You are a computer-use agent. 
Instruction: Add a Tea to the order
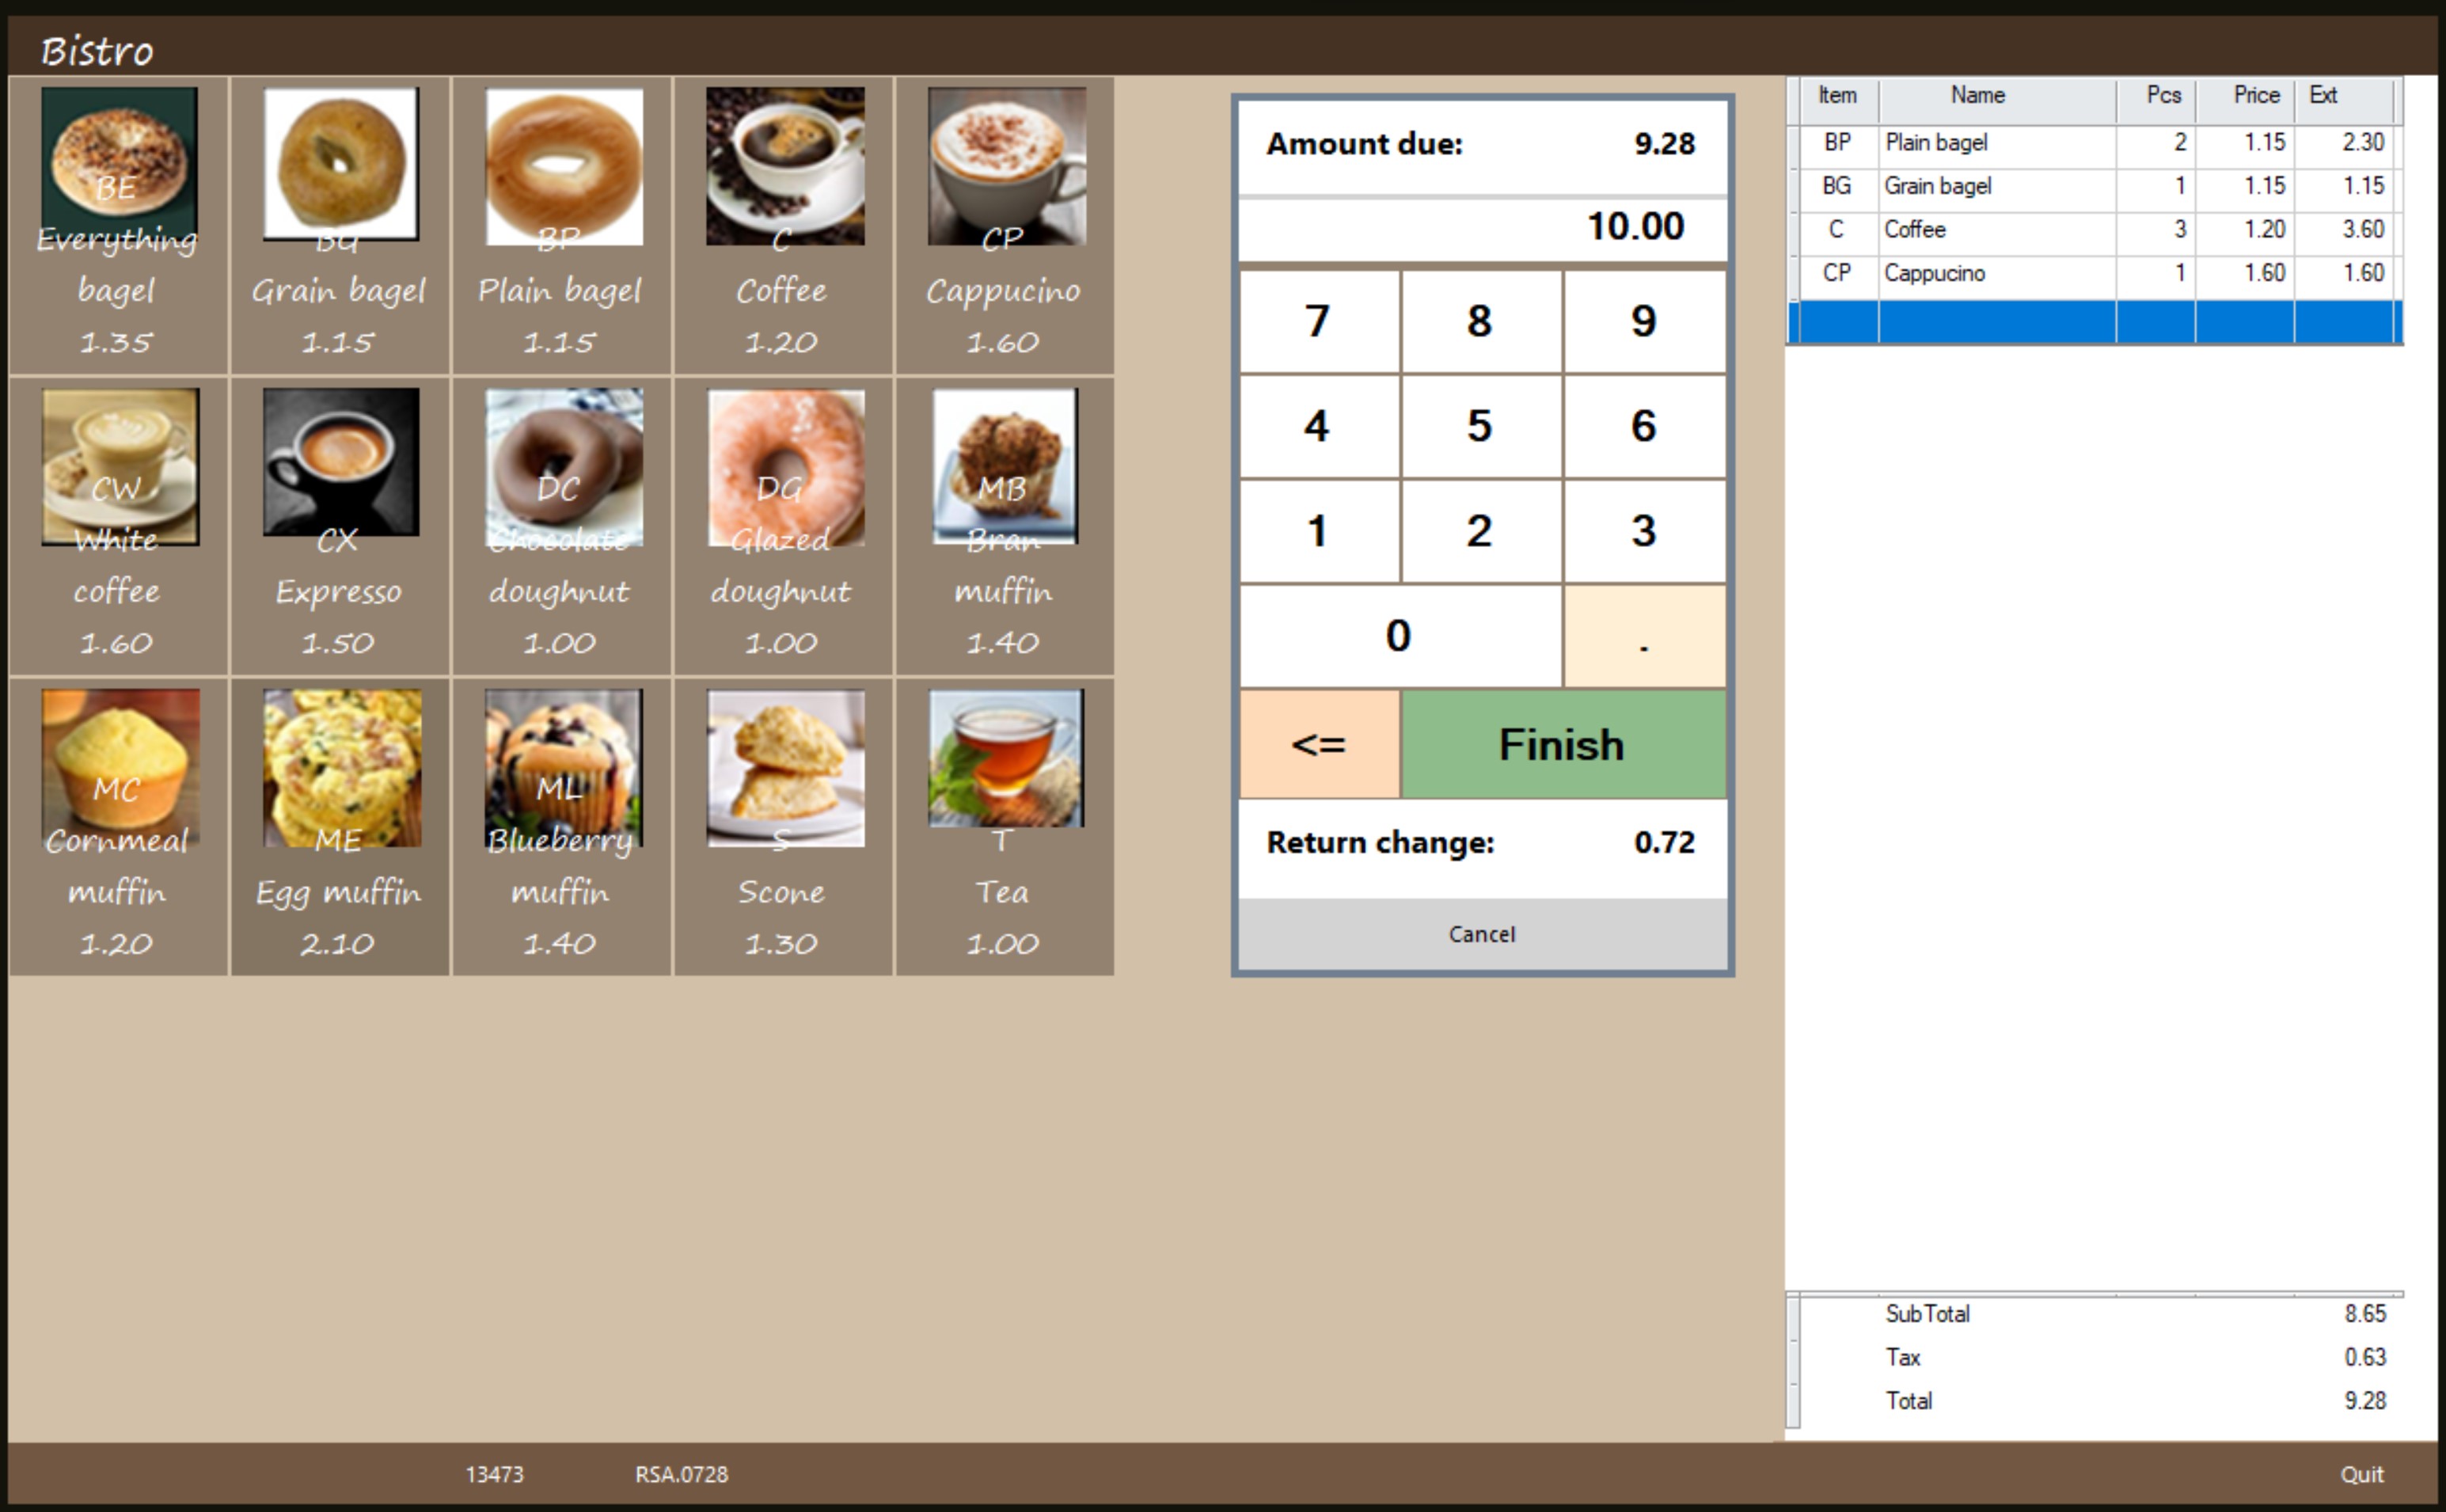(x=1004, y=825)
